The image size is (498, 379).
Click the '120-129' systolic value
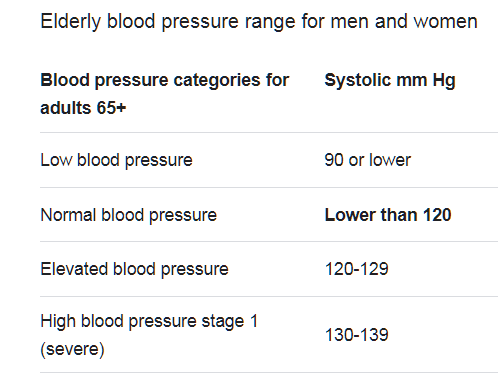[357, 269]
